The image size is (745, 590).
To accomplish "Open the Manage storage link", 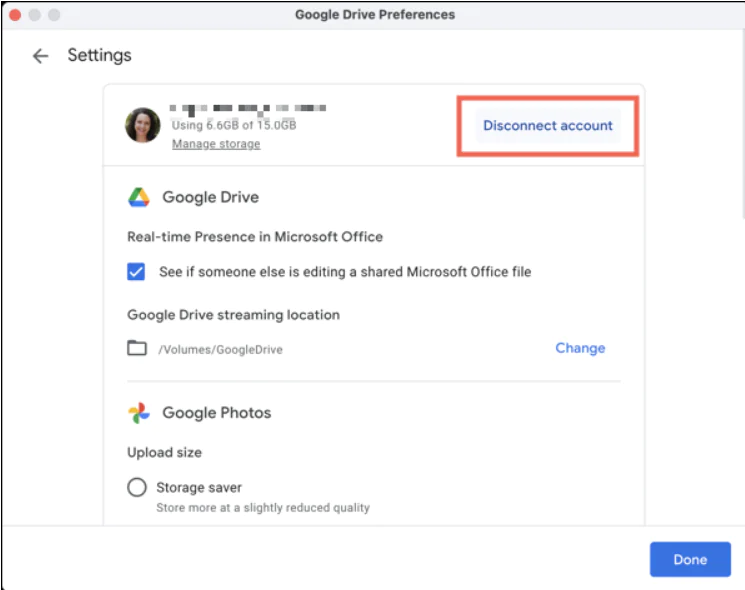I will [x=216, y=144].
